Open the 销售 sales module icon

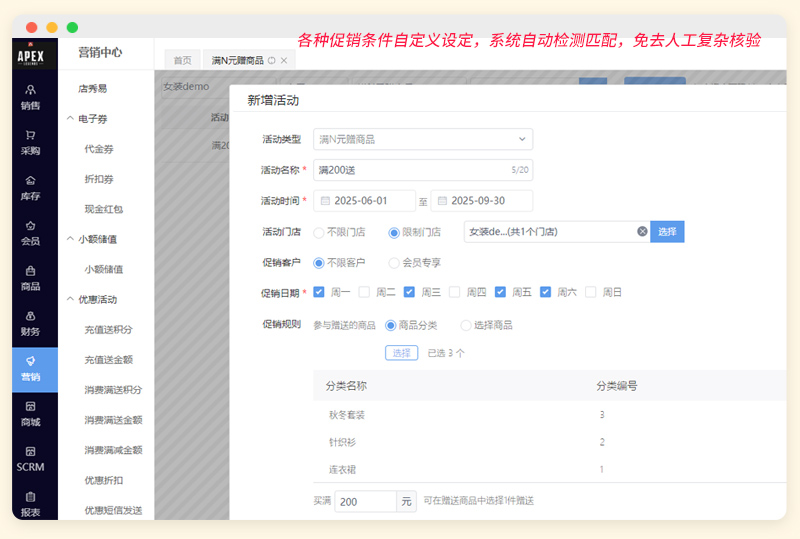(x=30, y=90)
